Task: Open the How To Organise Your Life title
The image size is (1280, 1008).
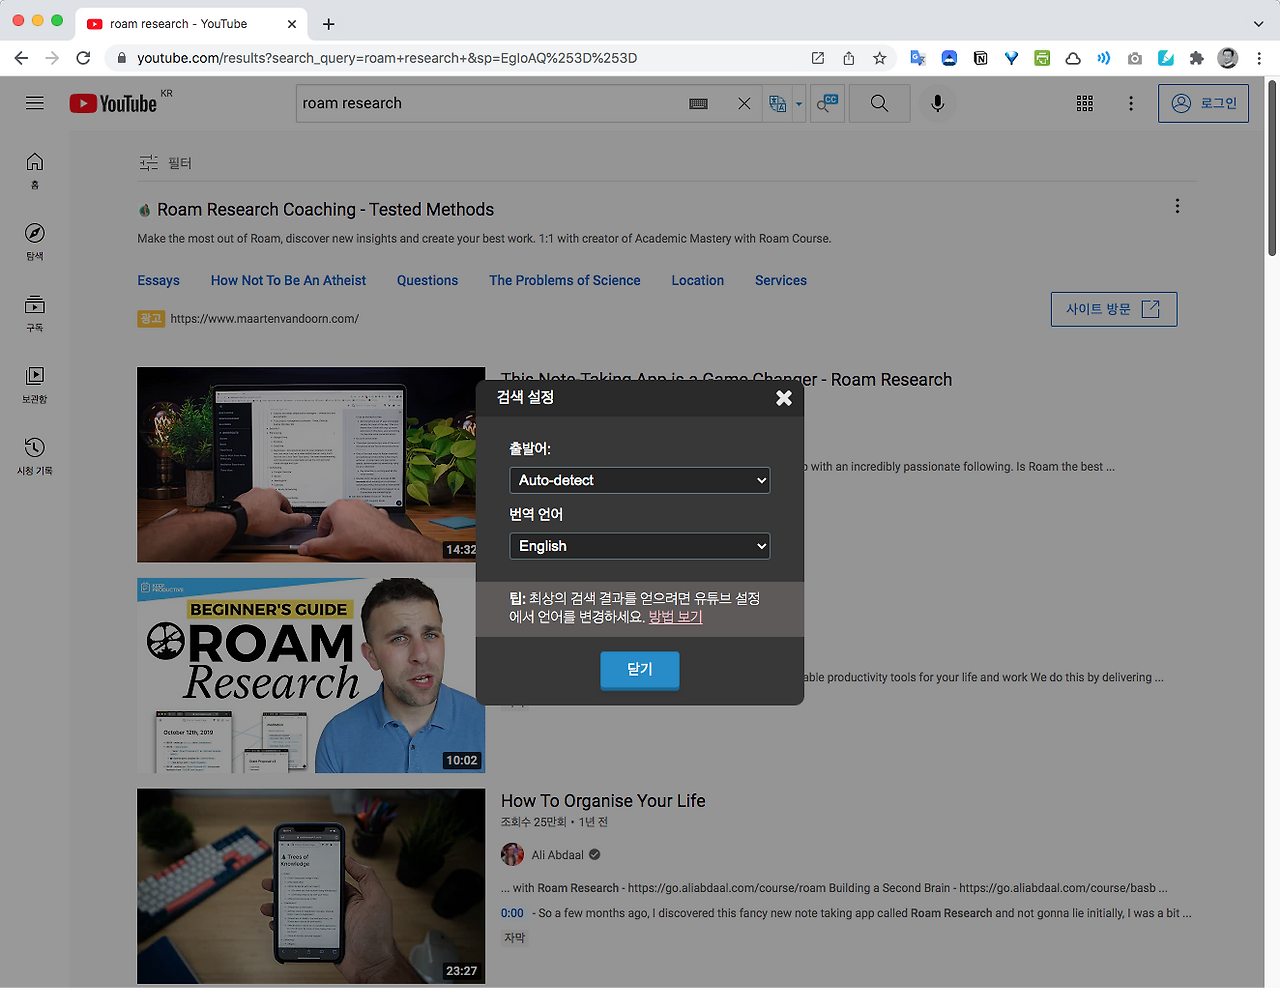Action: click(603, 801)
